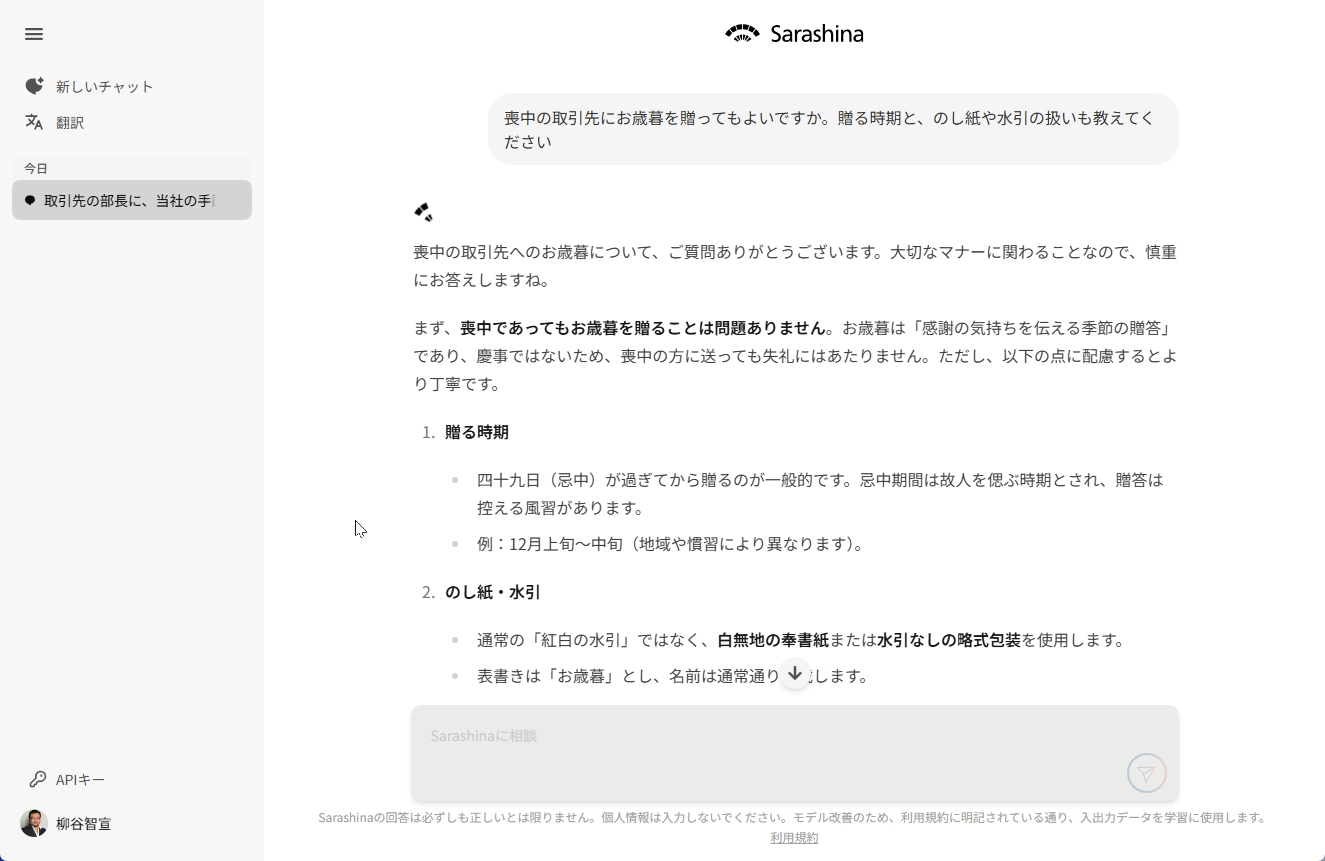The image size is (1325, 861).
Task: Click the bold sentence 喪中であってもお歳暮を贈ることは問題ありません
Action: click(644, 328)
